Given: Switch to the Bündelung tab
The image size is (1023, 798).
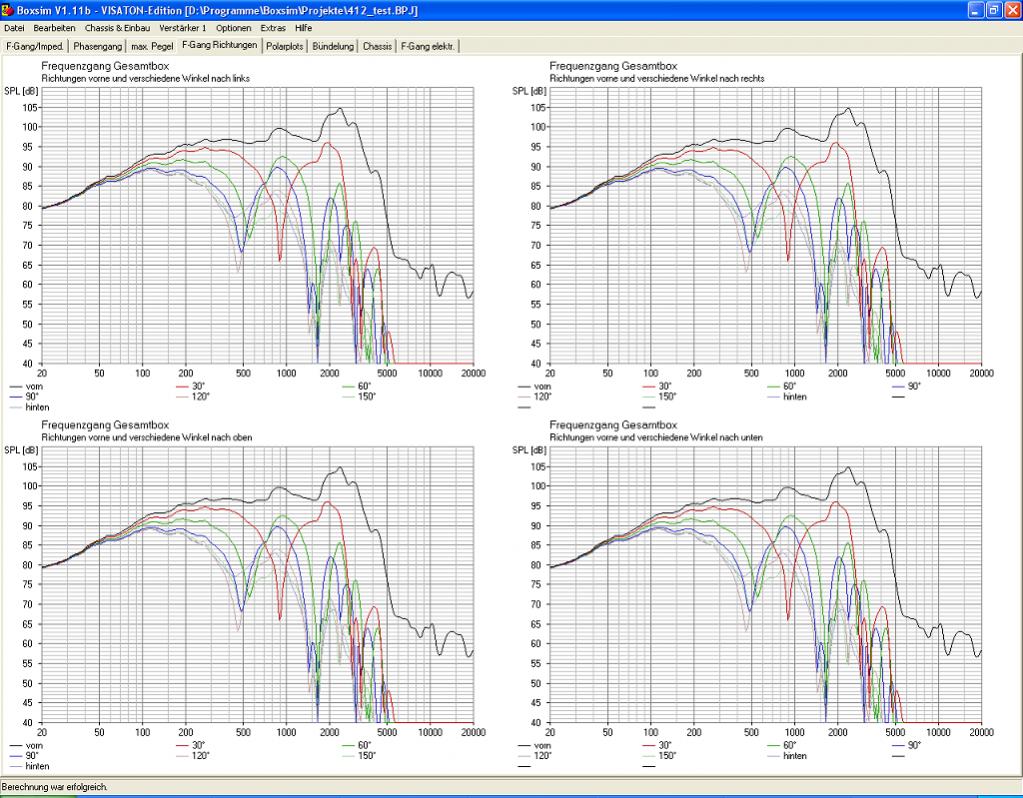Looking at the screenshot, I should click(x=333, y=46).
